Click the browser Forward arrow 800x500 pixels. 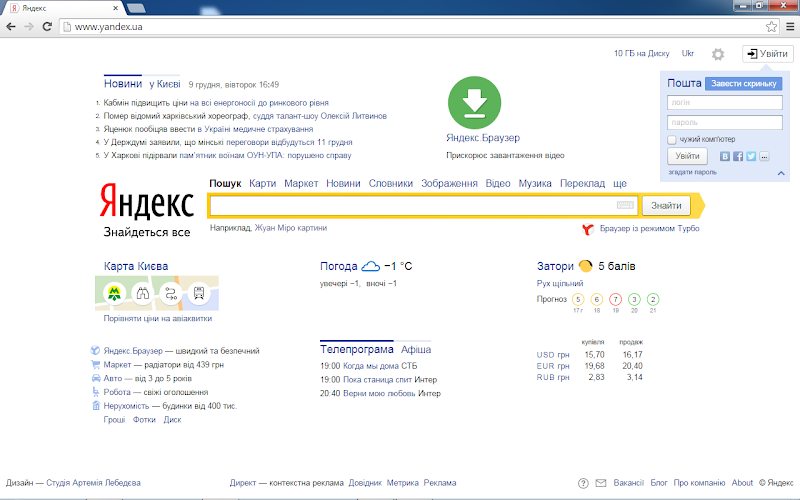[x=29, y=27]
